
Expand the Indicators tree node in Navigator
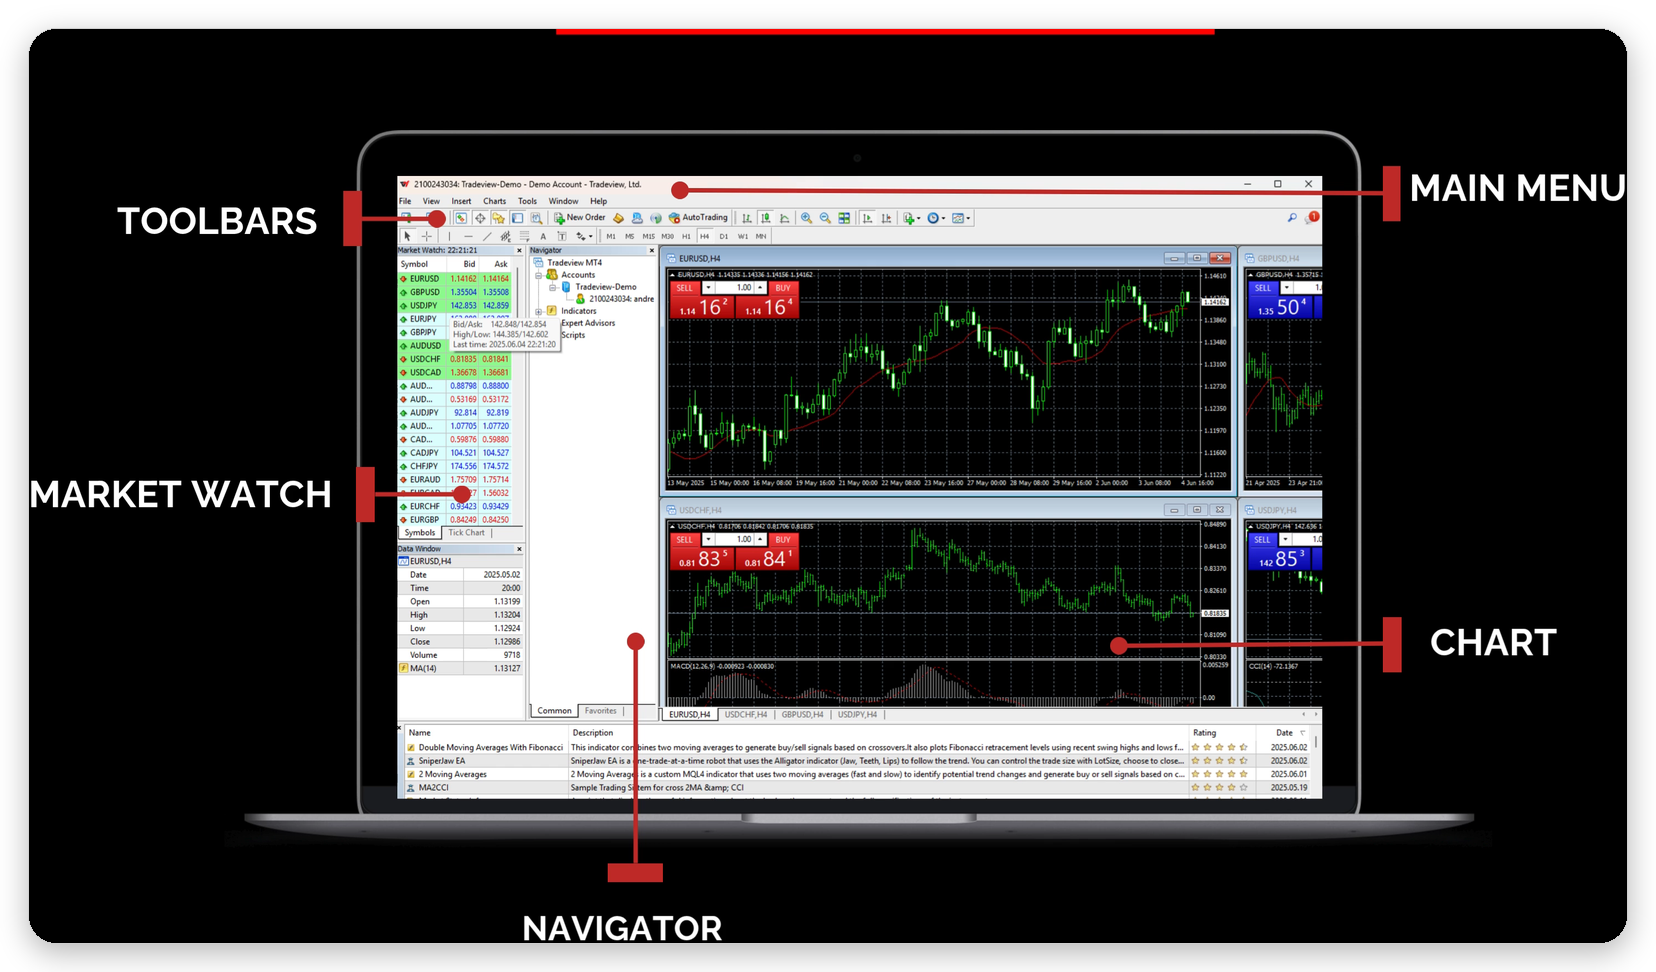pos(538,311)
